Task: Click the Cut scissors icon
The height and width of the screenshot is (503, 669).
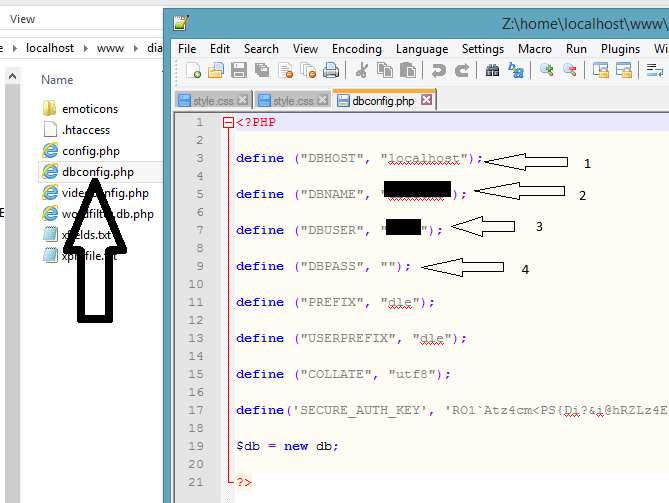Action: (x=362, y=70)
